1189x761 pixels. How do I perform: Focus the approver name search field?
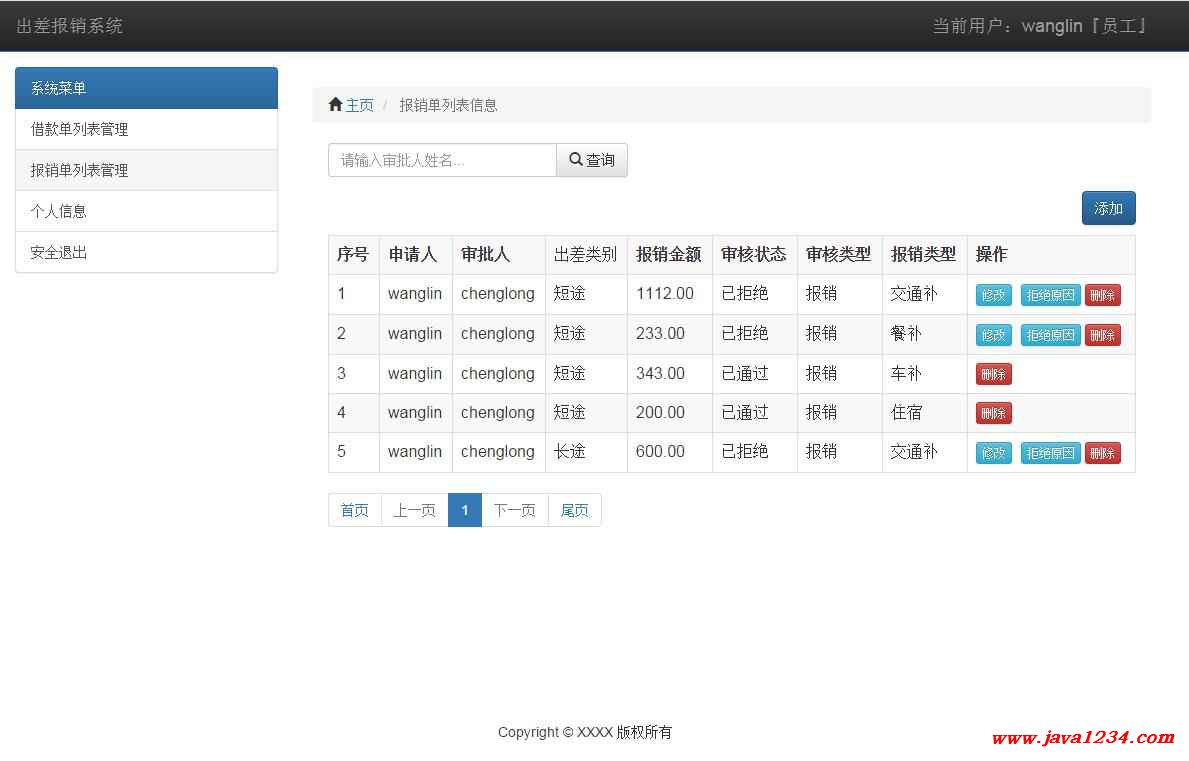442,160
